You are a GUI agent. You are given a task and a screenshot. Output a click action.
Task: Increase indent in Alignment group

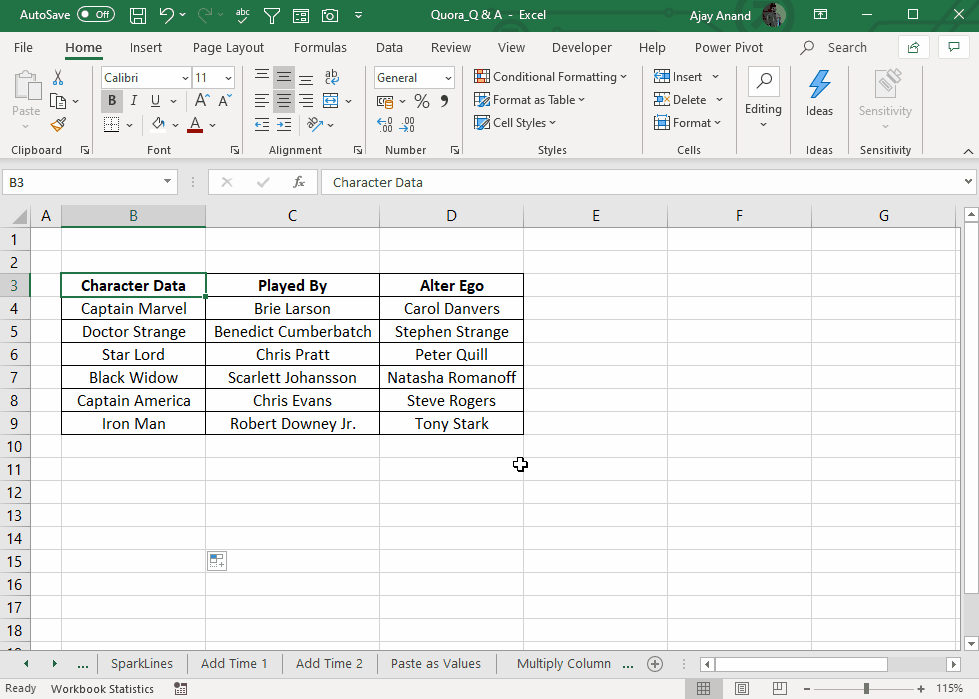click(x=284, y=124)
